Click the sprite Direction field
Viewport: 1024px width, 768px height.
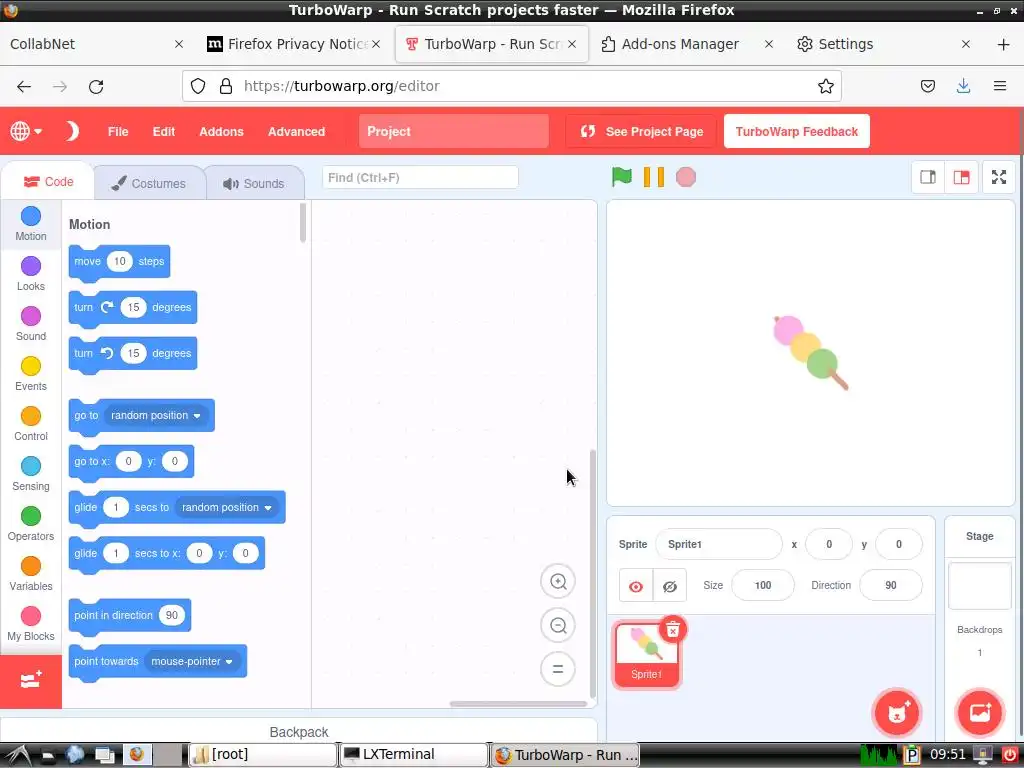(891, 585)
